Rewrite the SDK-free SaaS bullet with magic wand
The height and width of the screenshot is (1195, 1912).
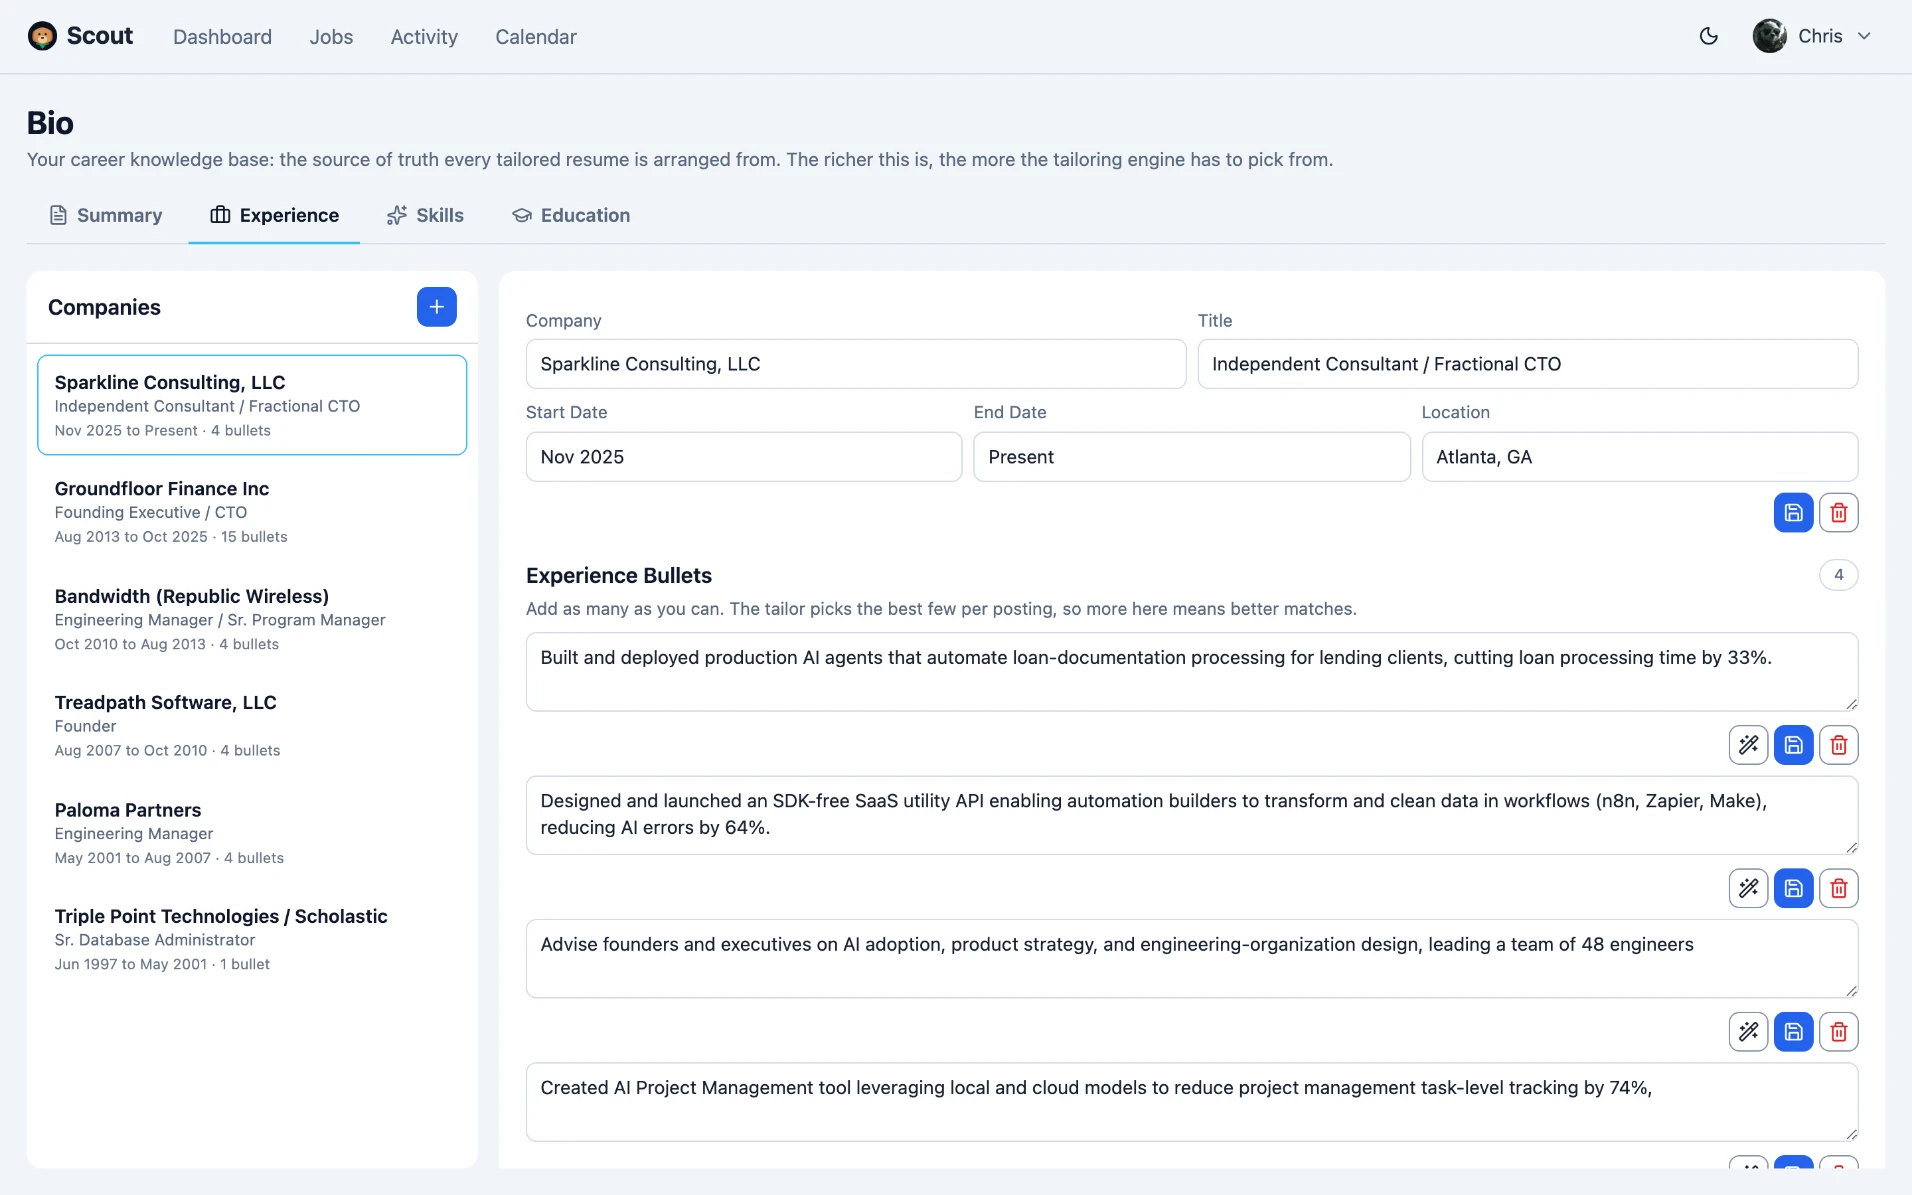pyautogui.click(x=1748, y=888)
